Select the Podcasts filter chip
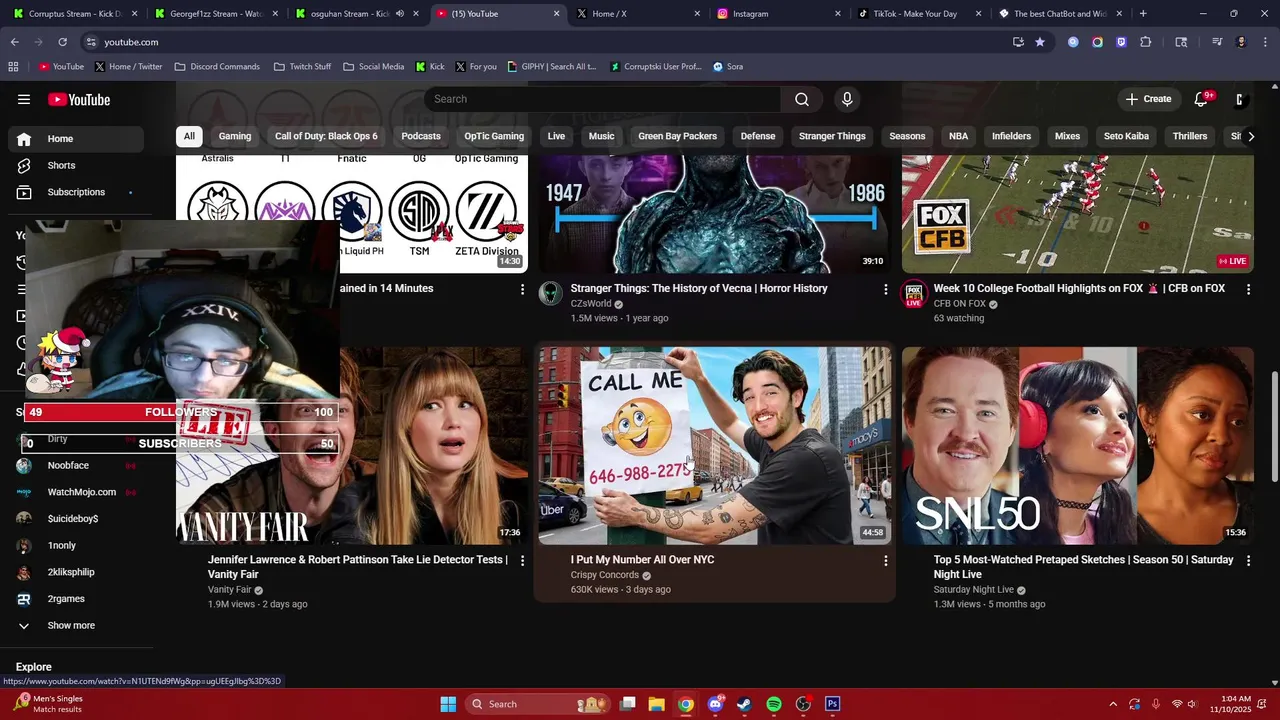 tap(421, 136)
